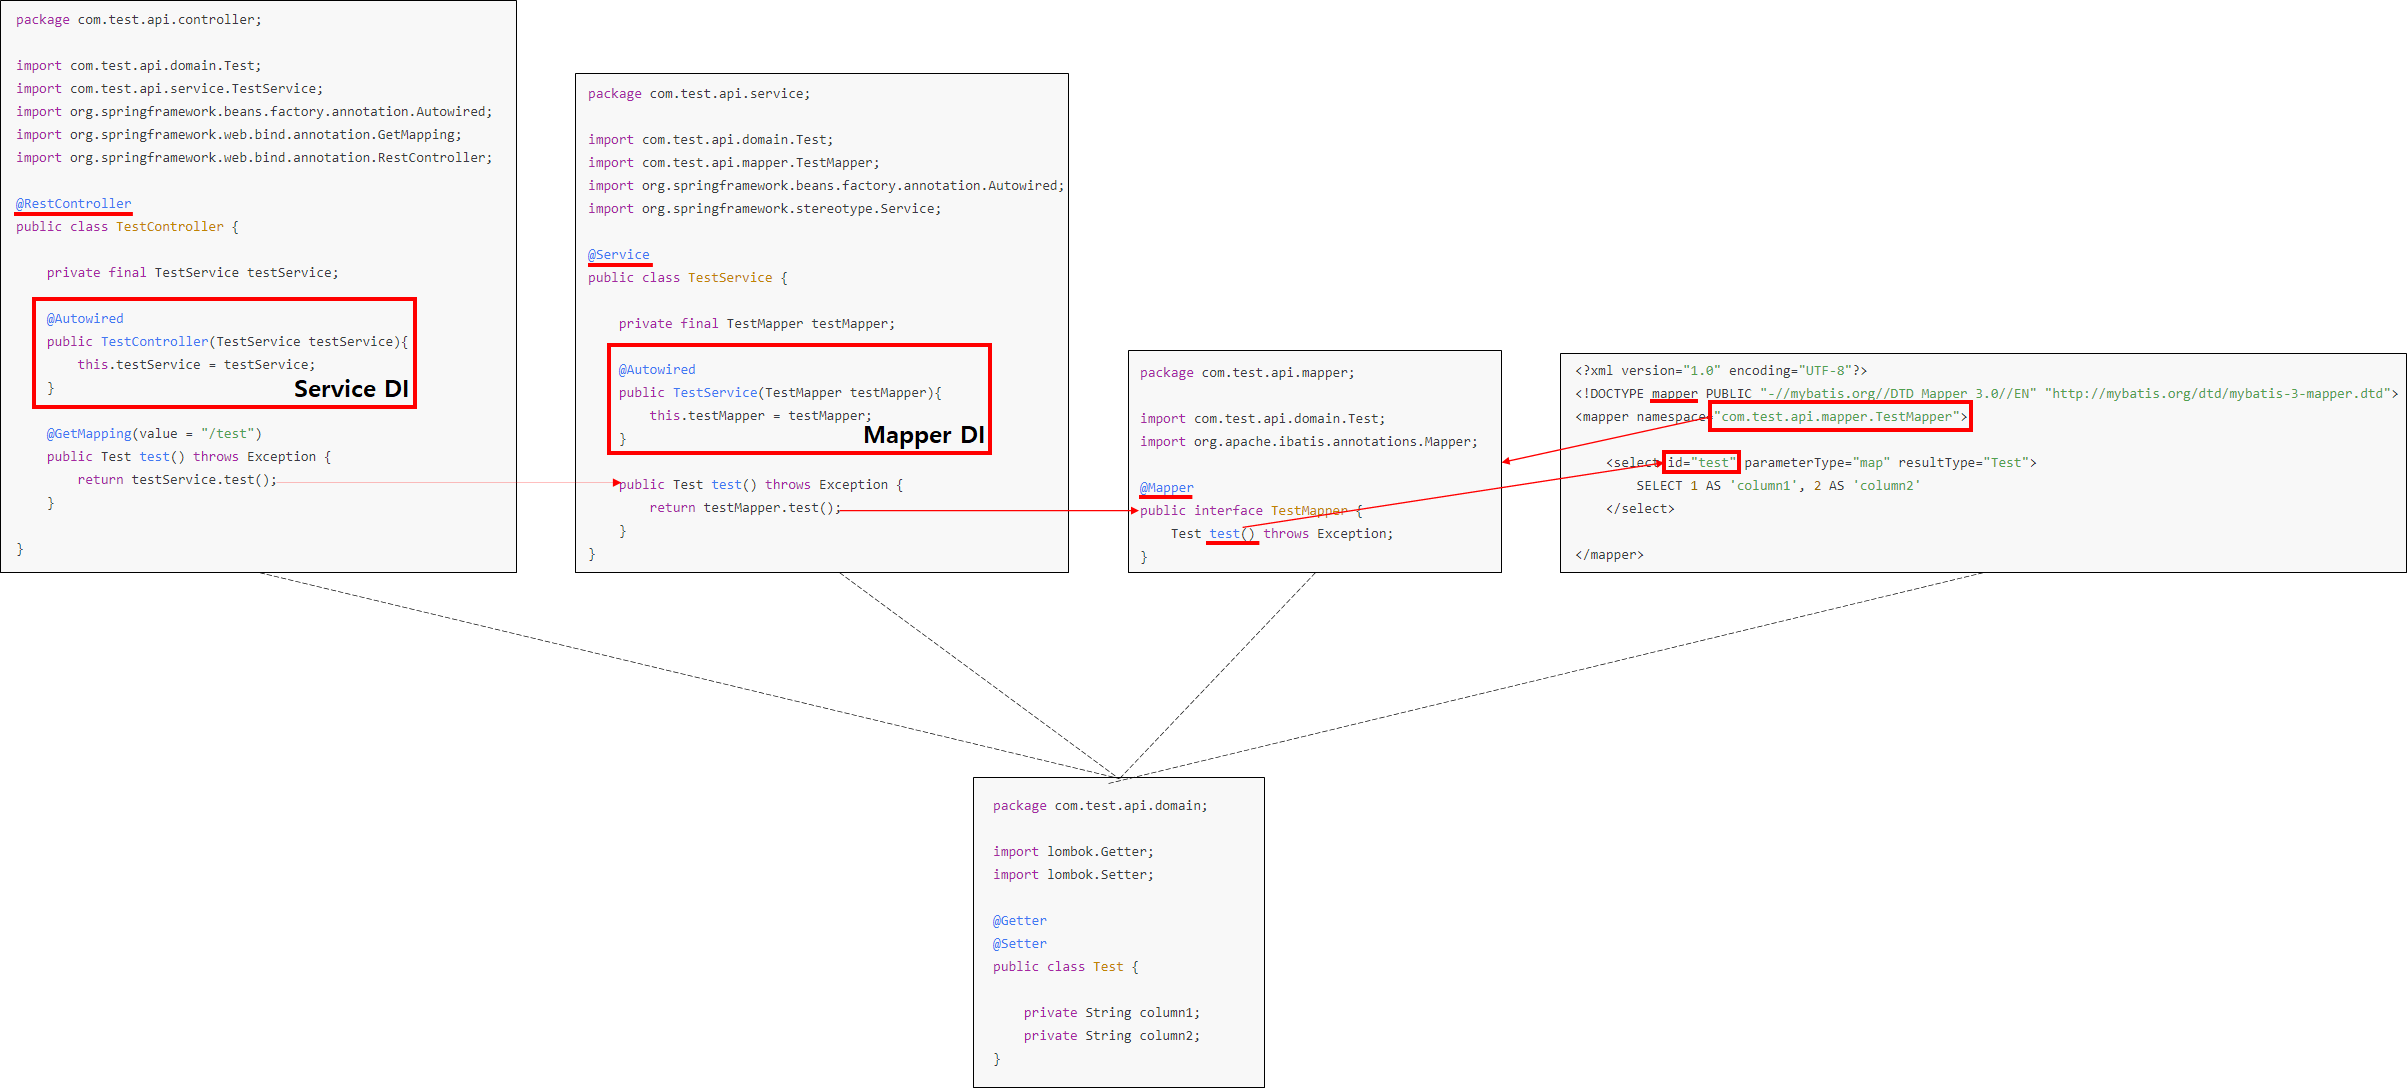The height and width of the screenshot is (1088, 2407).
Task: Click @Autowired inside the Service DI box
Action: click(85, 319)
